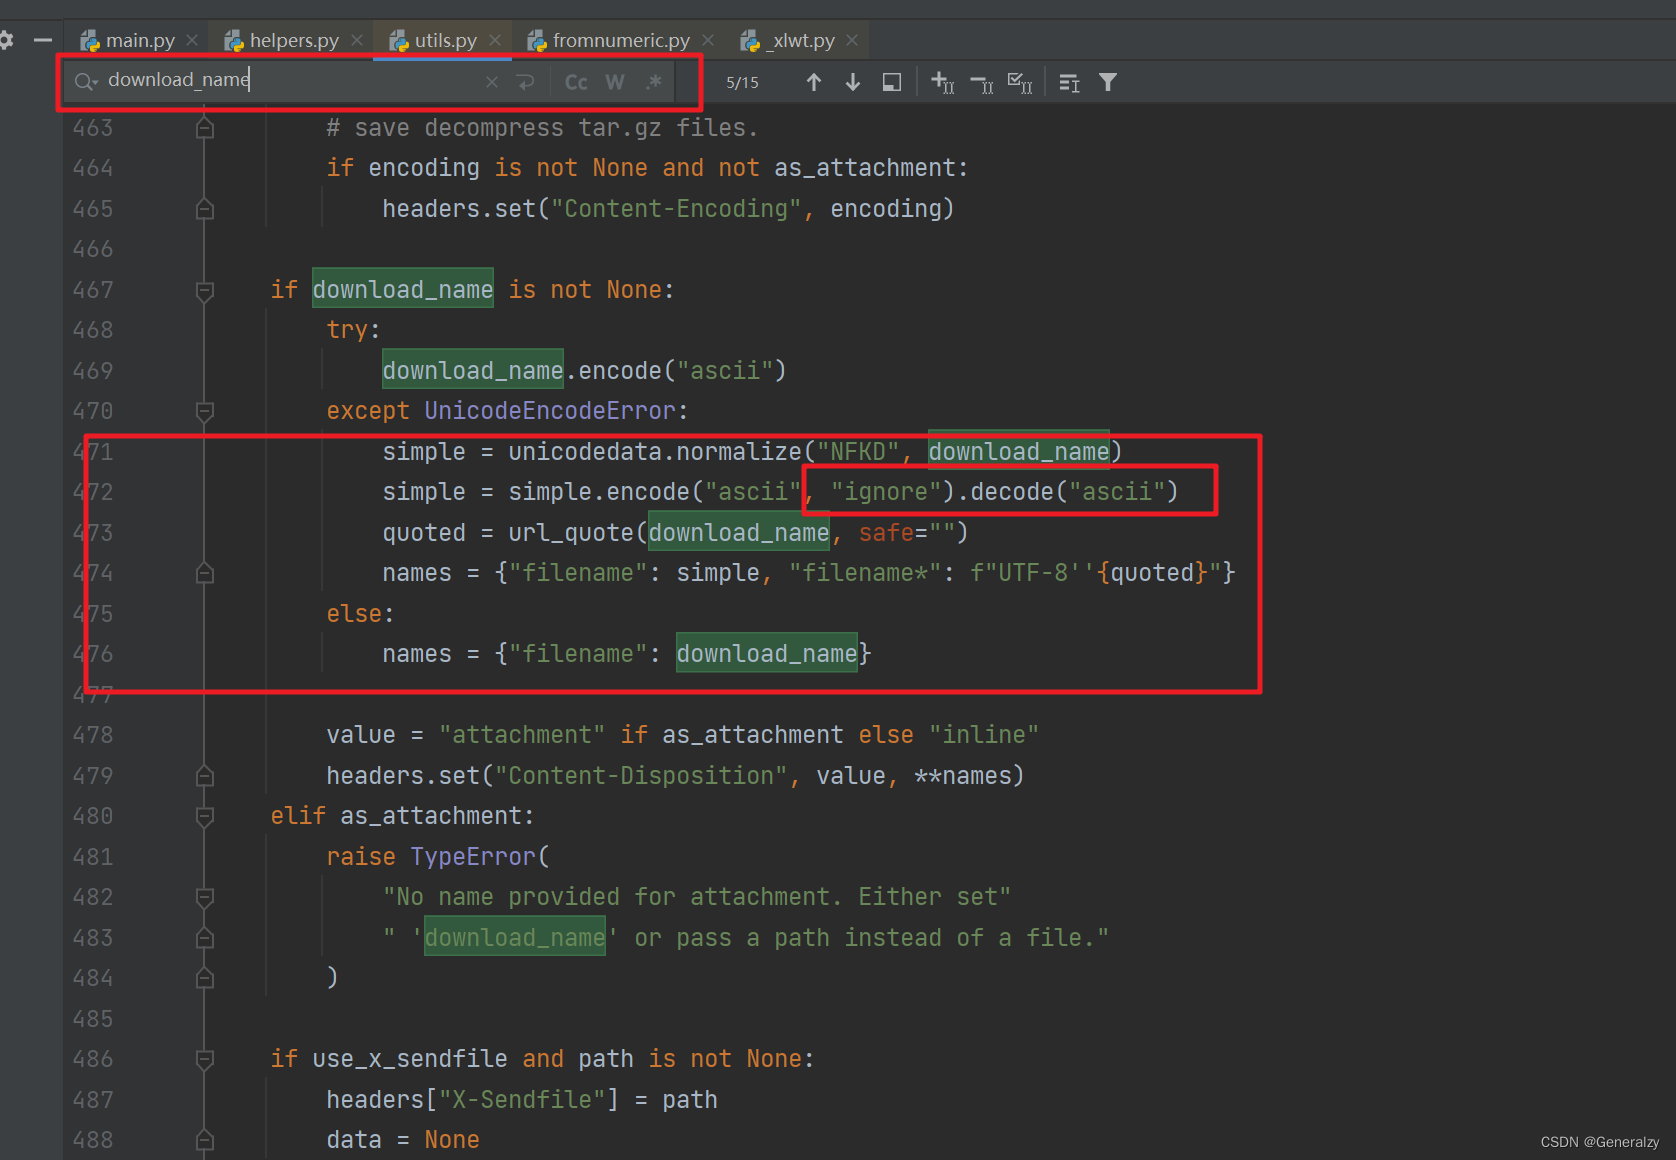Click the "NFKD" string on line 471
The width and height of the screenshot is (1676, 1160).
(858, 452)
